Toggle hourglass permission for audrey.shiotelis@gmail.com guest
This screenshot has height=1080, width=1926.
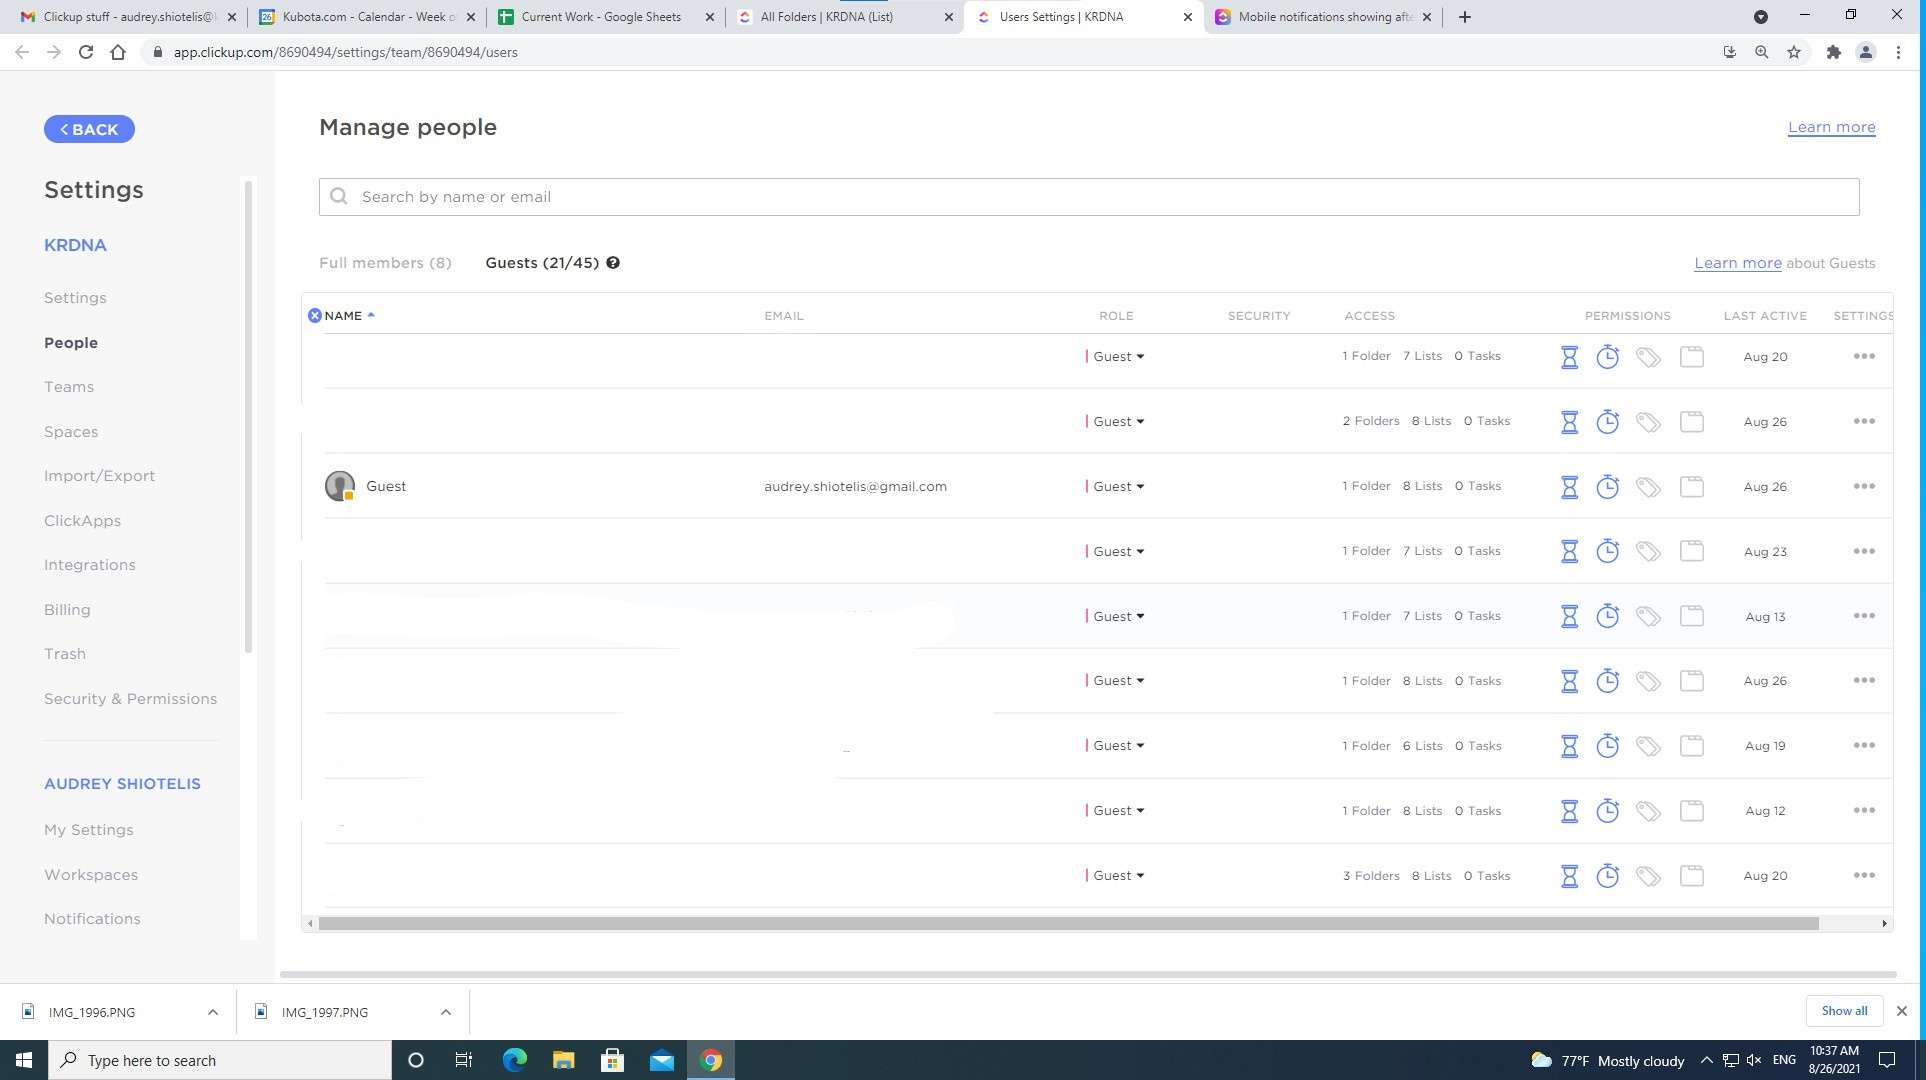point(1569,487)
